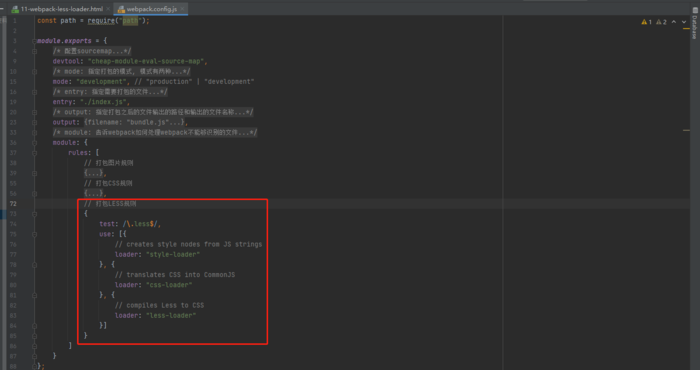Go to previous highlighted error arrow
Viewport: 700px width, 370px height.
674,22
